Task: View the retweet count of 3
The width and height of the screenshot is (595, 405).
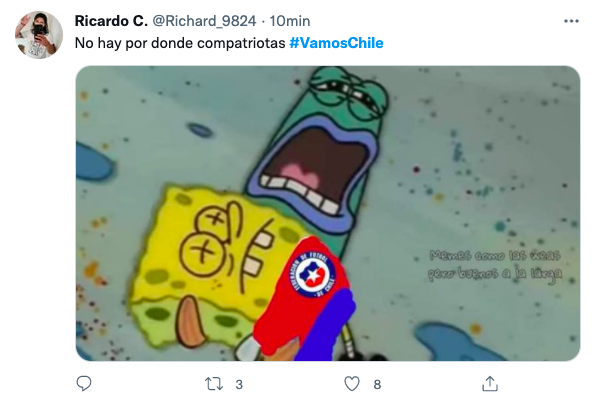Action: point(239,385)
